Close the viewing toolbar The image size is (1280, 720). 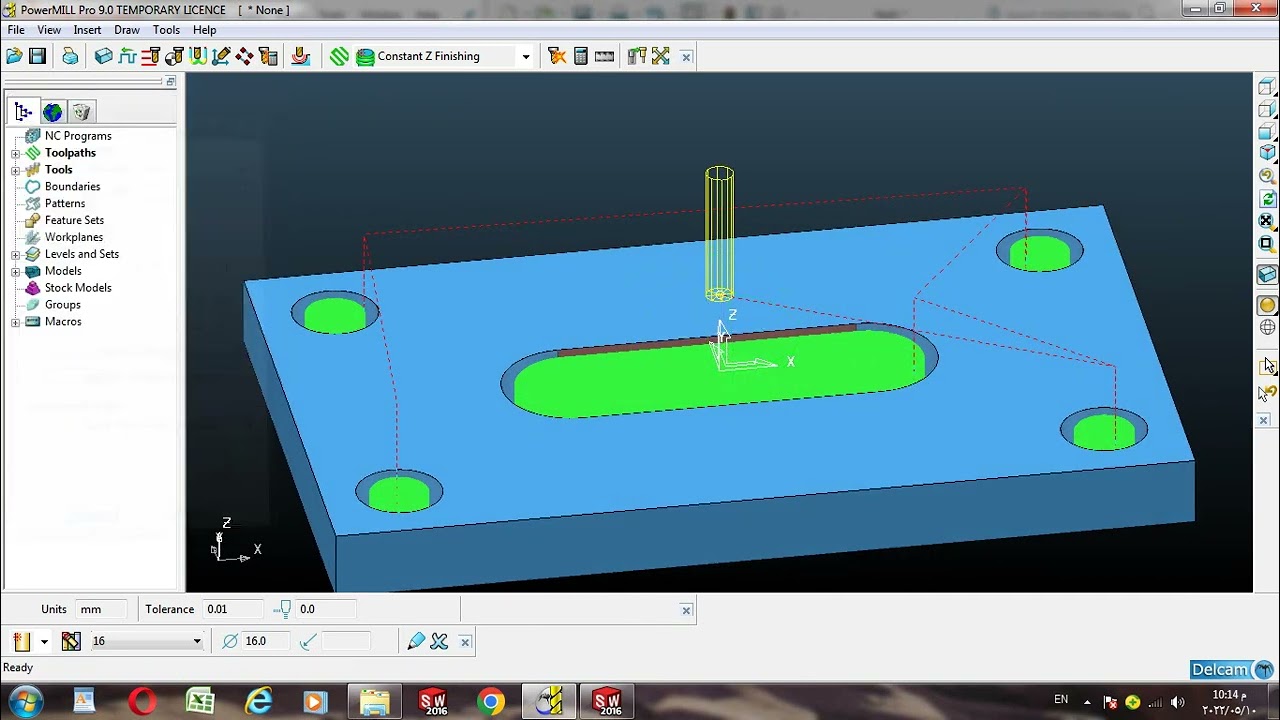click(1264, 420)
